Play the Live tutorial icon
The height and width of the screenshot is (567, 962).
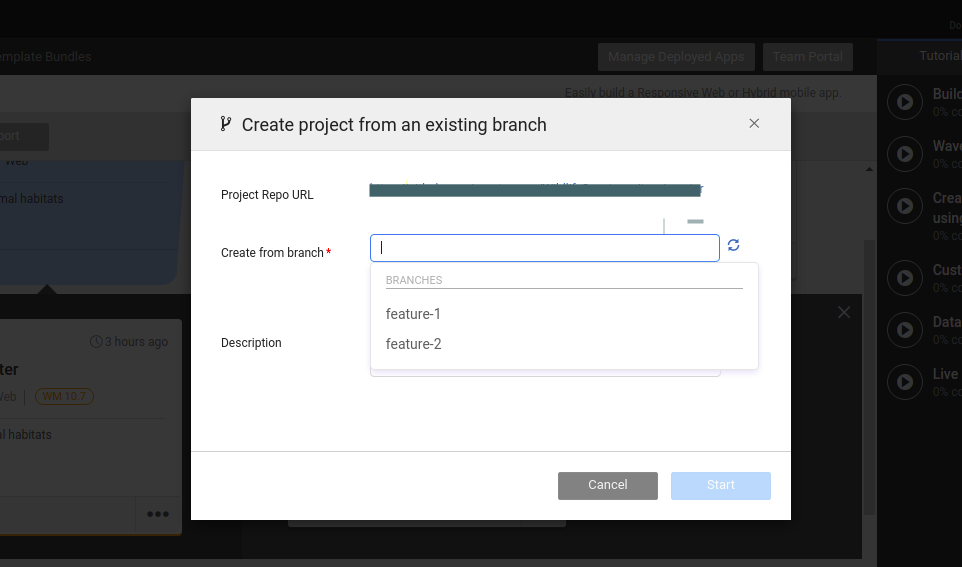click(905, 382)
